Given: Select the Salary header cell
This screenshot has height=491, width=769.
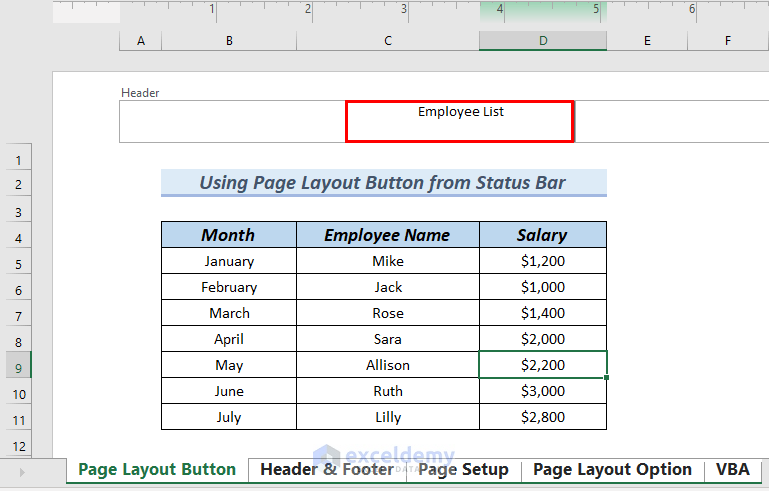Looking at the screenshot, I should (543, 234).
